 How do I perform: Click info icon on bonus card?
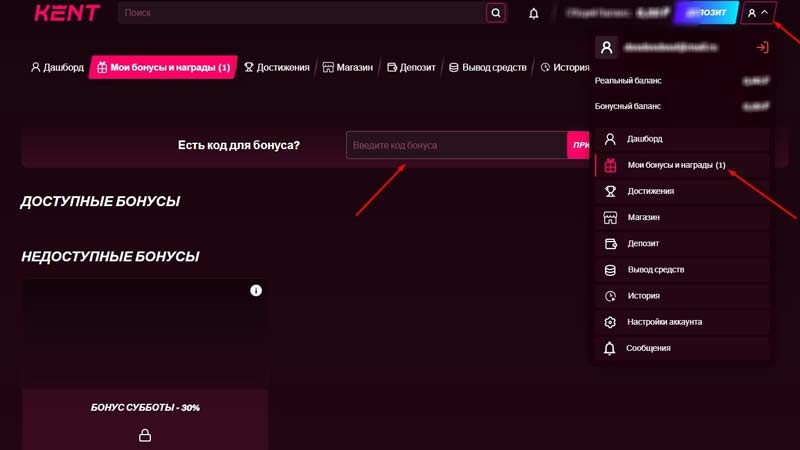256,290
